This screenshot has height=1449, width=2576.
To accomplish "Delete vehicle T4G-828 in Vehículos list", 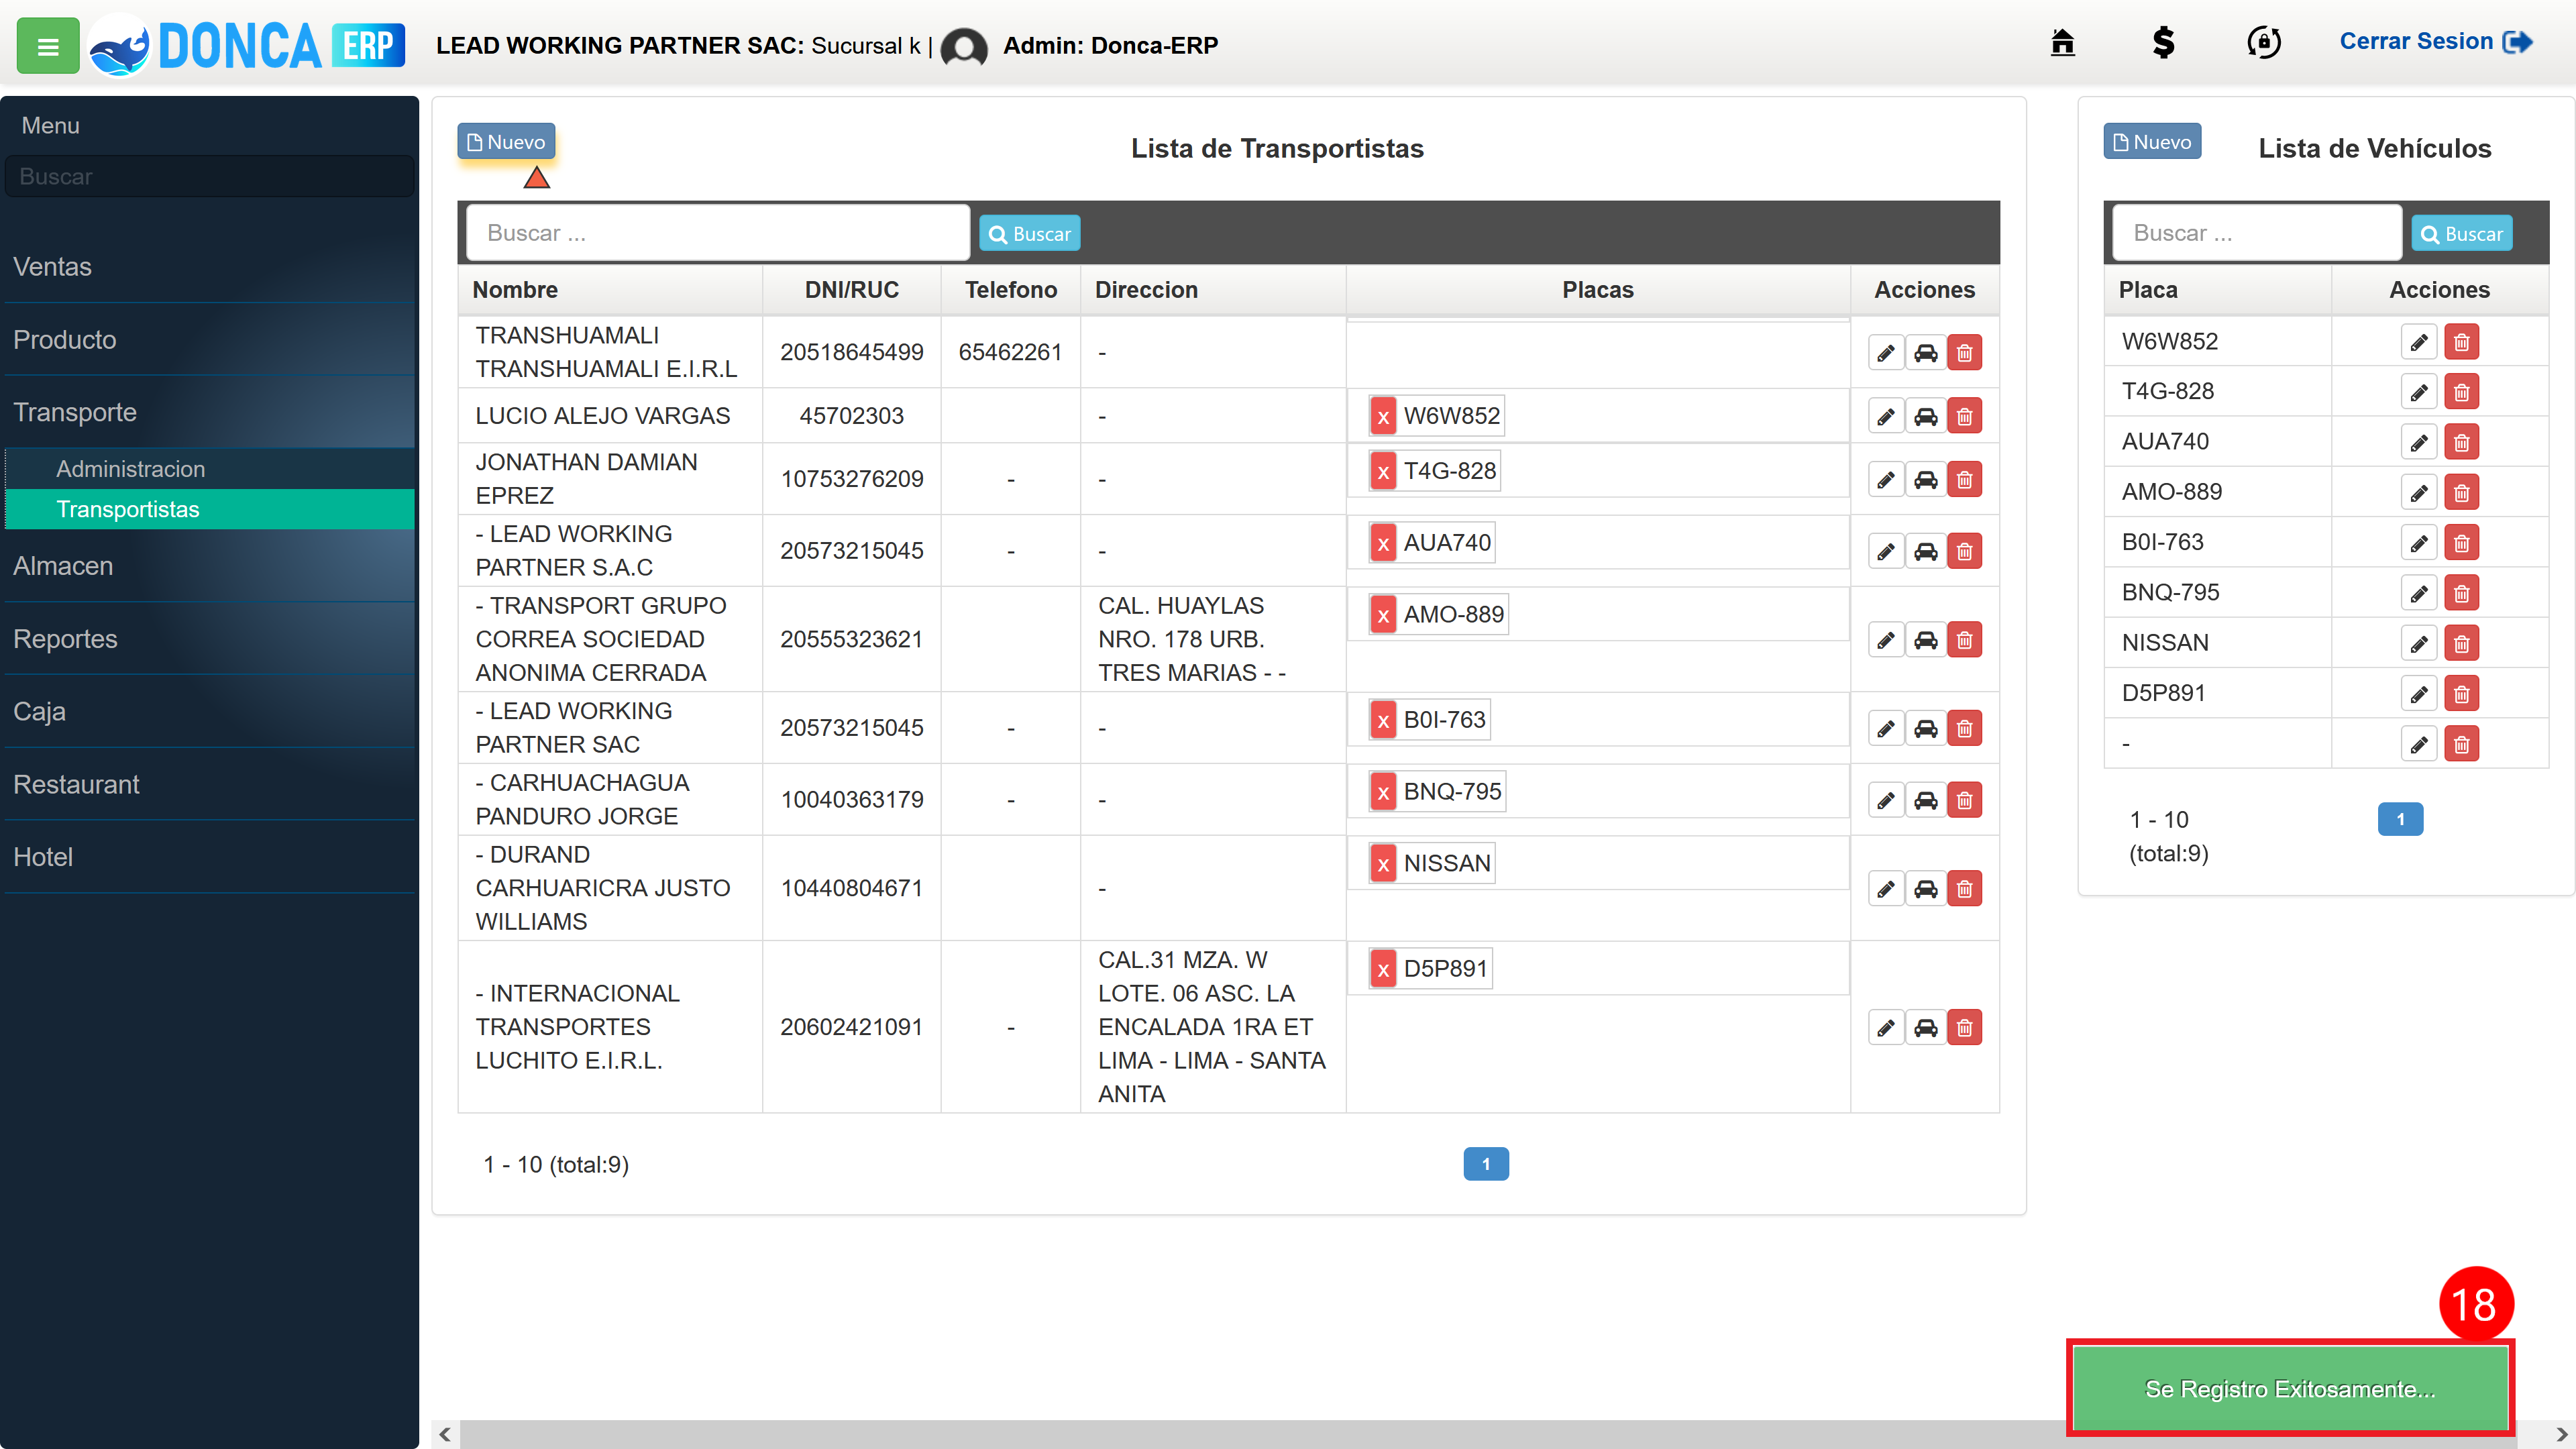I will (2461, 392).
